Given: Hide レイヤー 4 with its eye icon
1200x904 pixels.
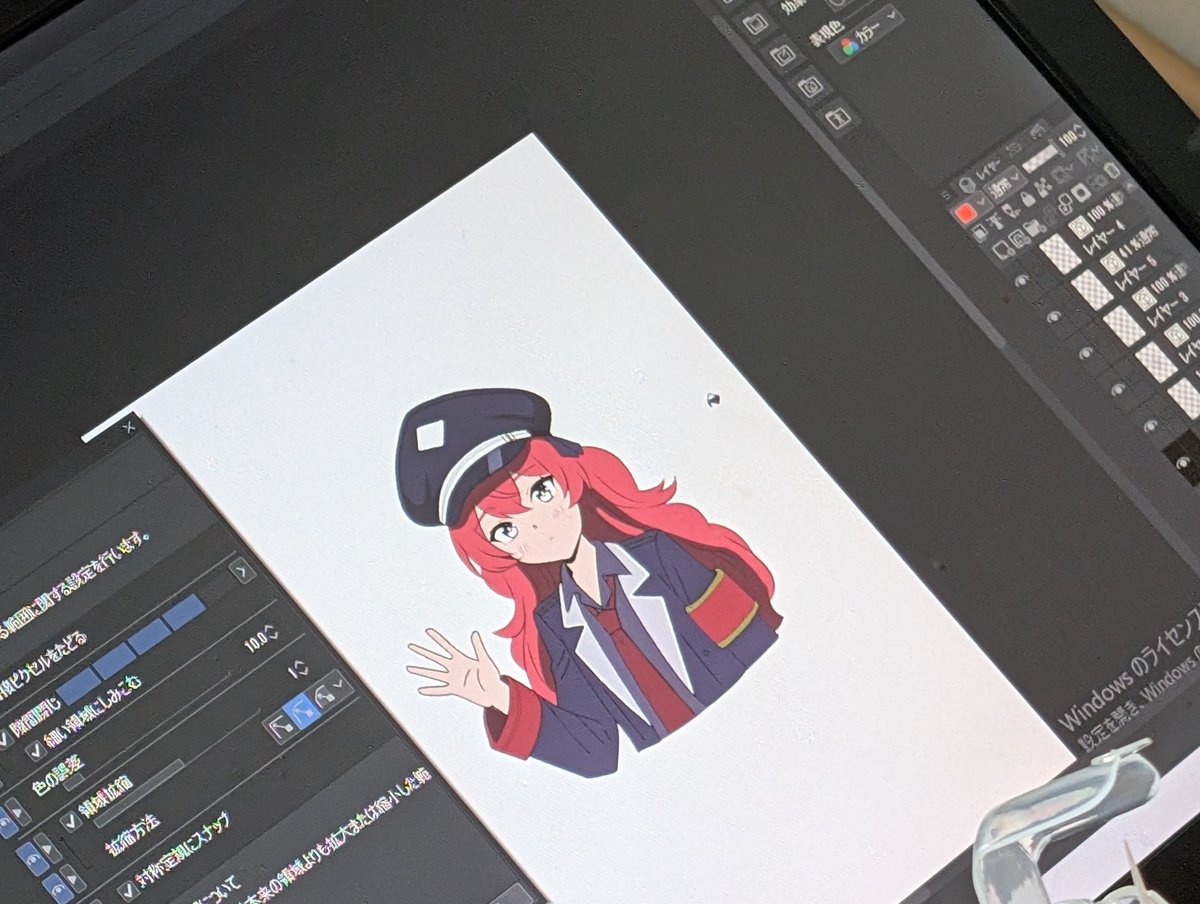Looking at the screenshot, I should (x=1022, y=280).
